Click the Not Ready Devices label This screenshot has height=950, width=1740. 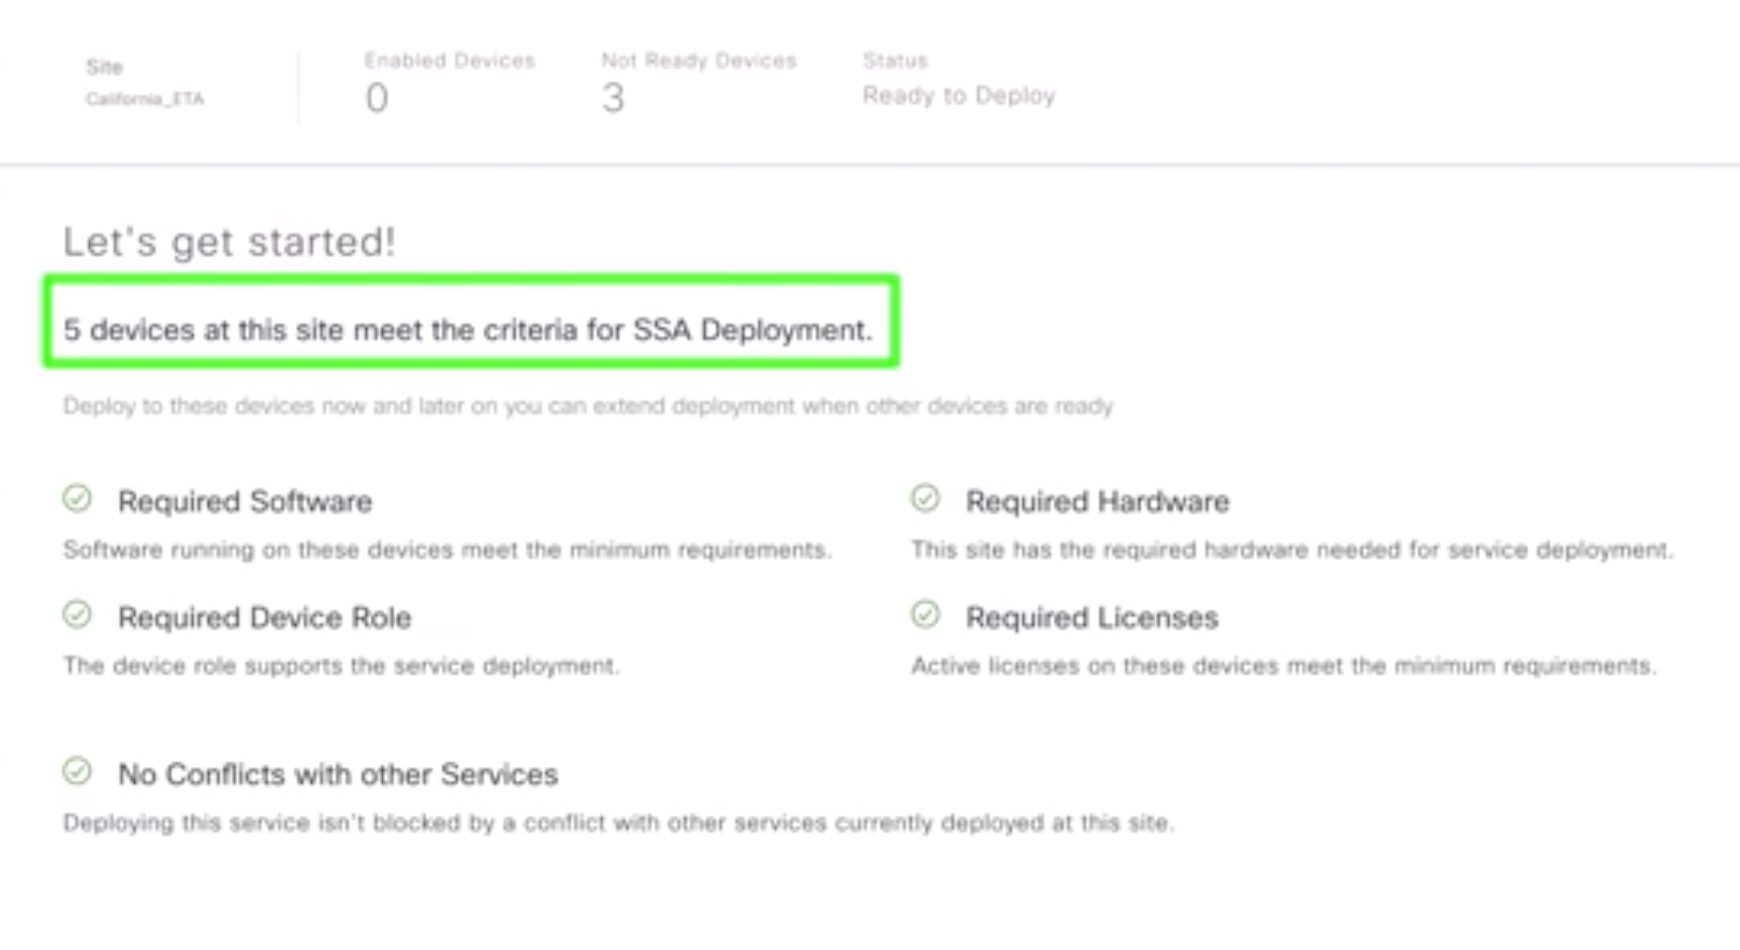point(698,61)
